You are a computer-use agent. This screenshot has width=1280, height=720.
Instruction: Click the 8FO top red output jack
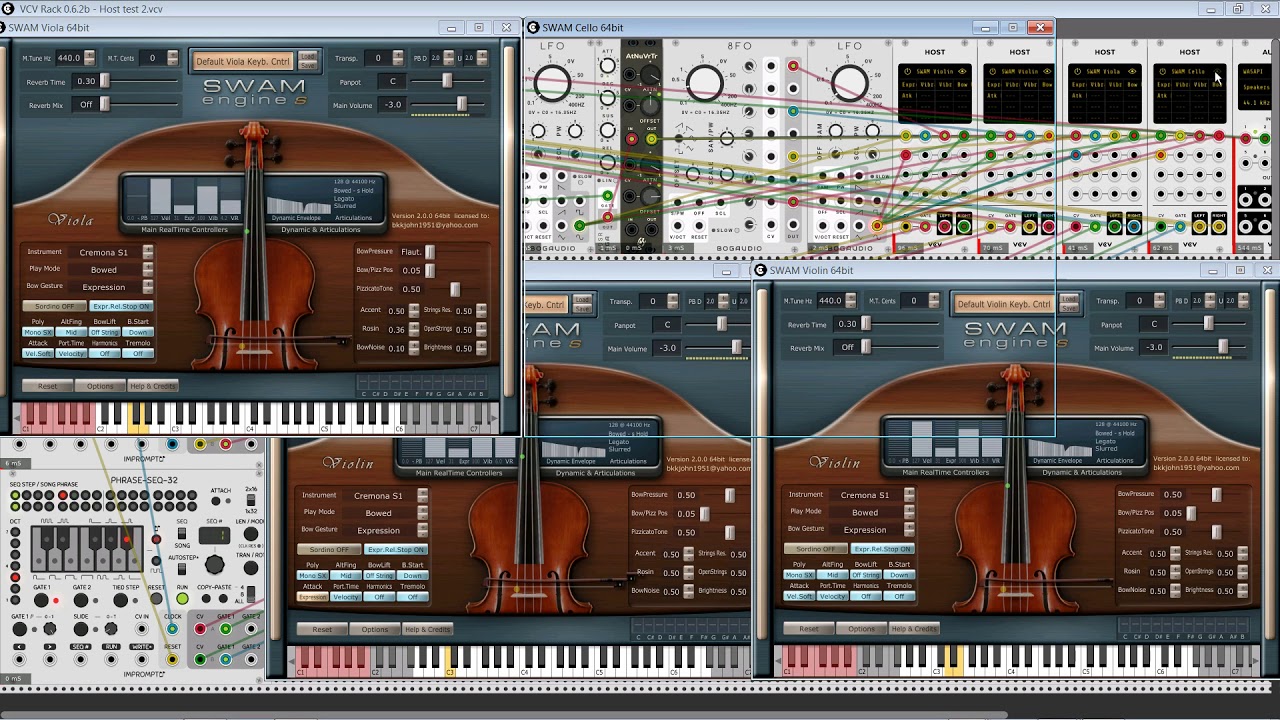click(x=793, y=67)
